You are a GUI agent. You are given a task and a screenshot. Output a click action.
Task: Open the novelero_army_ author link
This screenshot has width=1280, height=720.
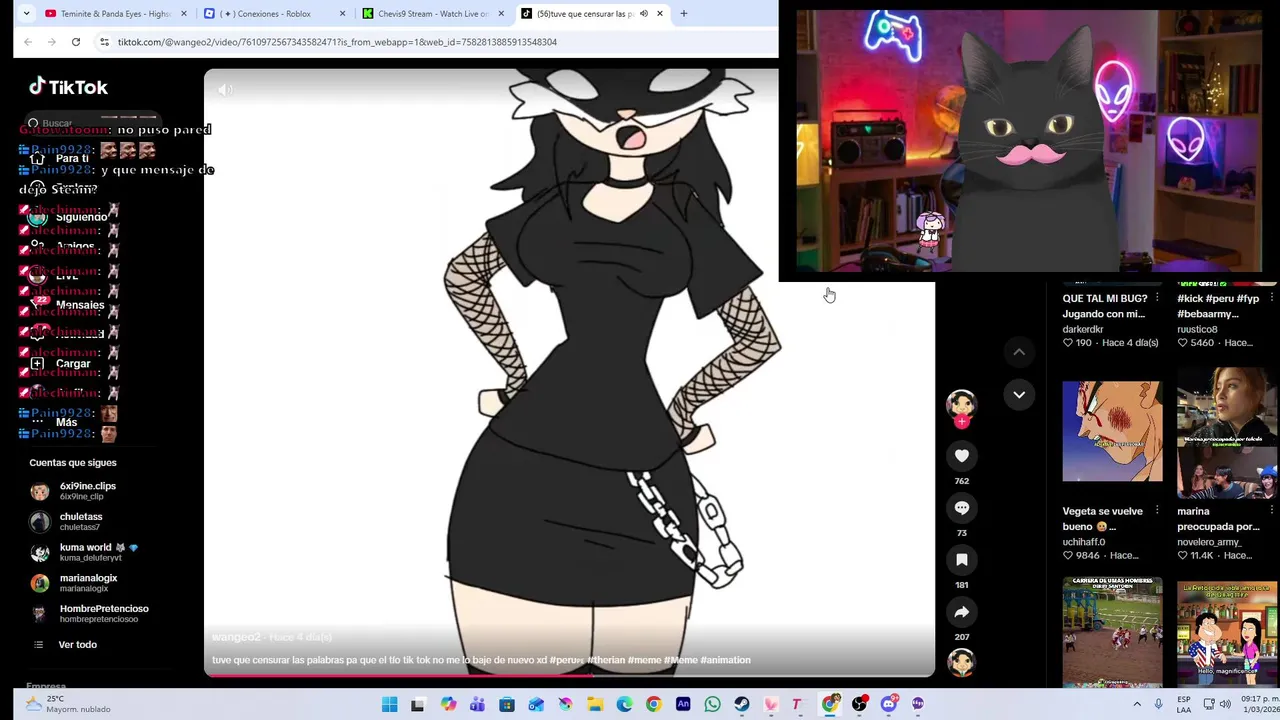[1208, 542]
